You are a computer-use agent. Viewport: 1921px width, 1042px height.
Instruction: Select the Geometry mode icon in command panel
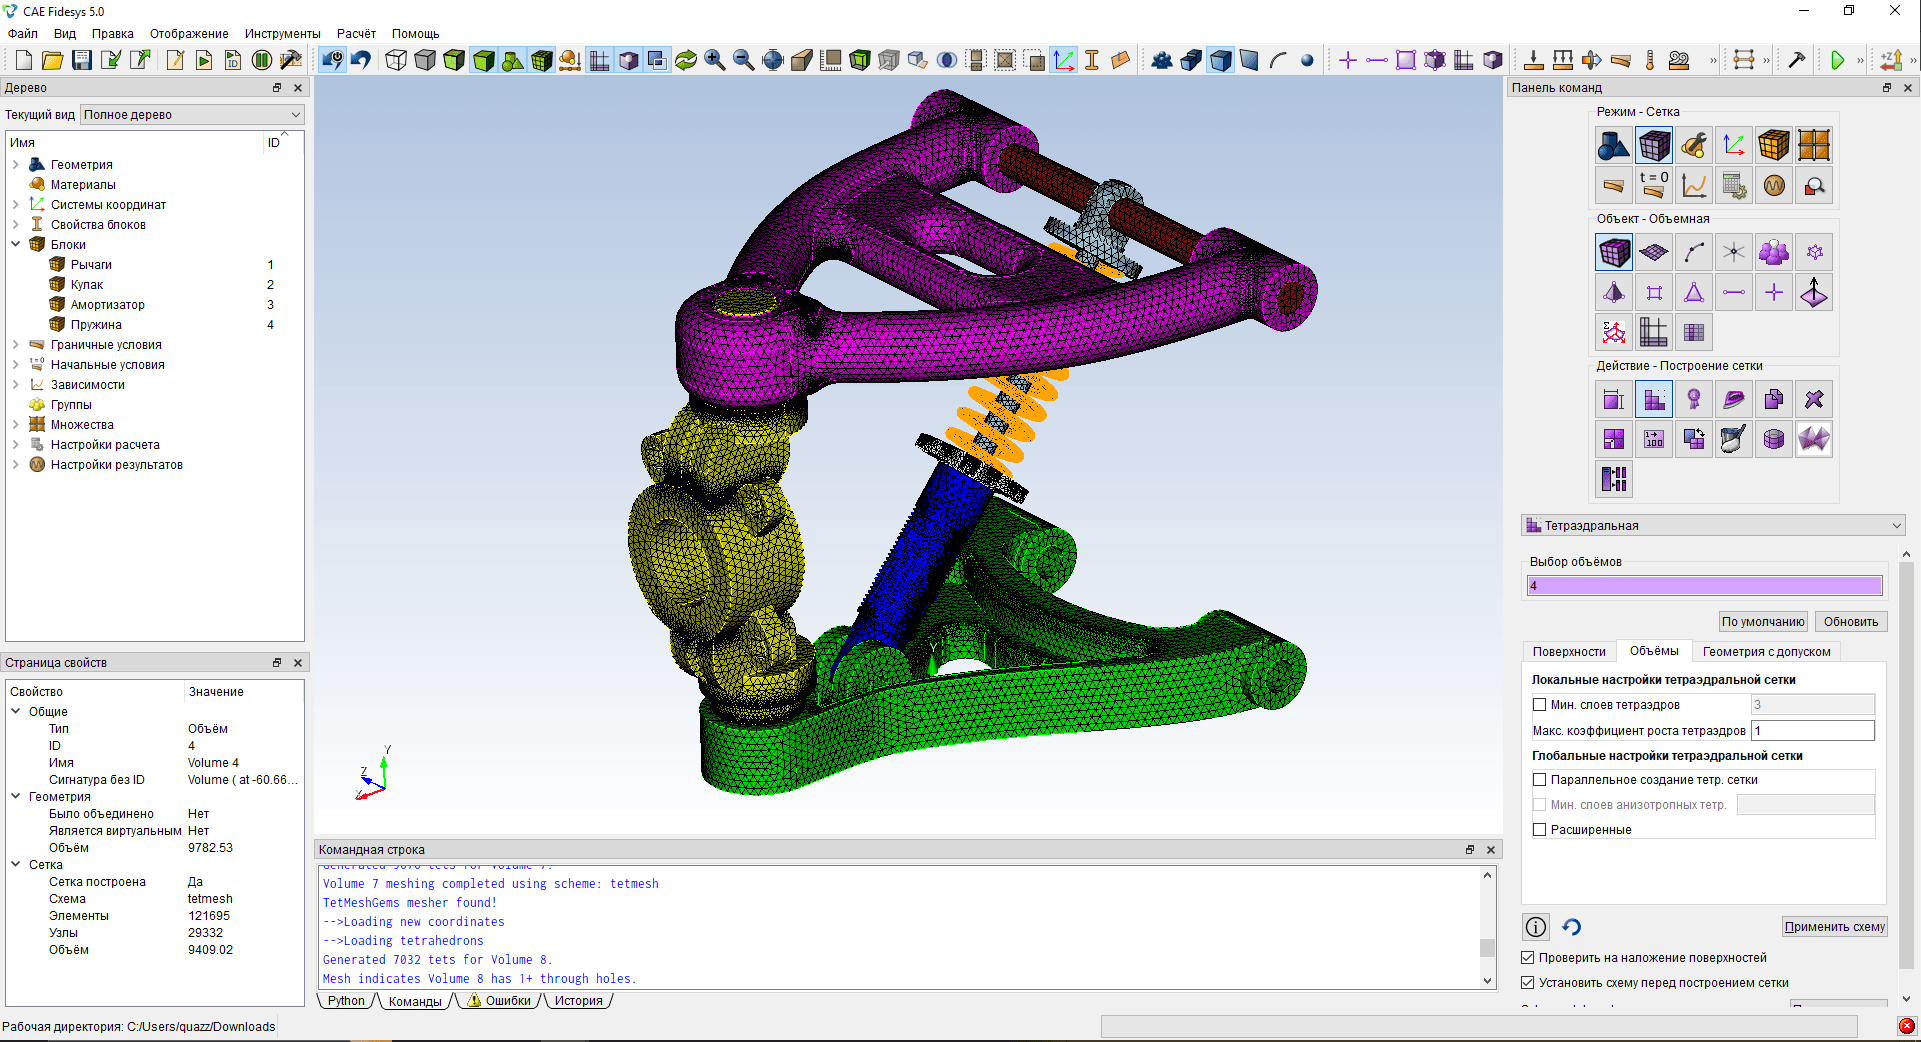[x=1614, y=146]
